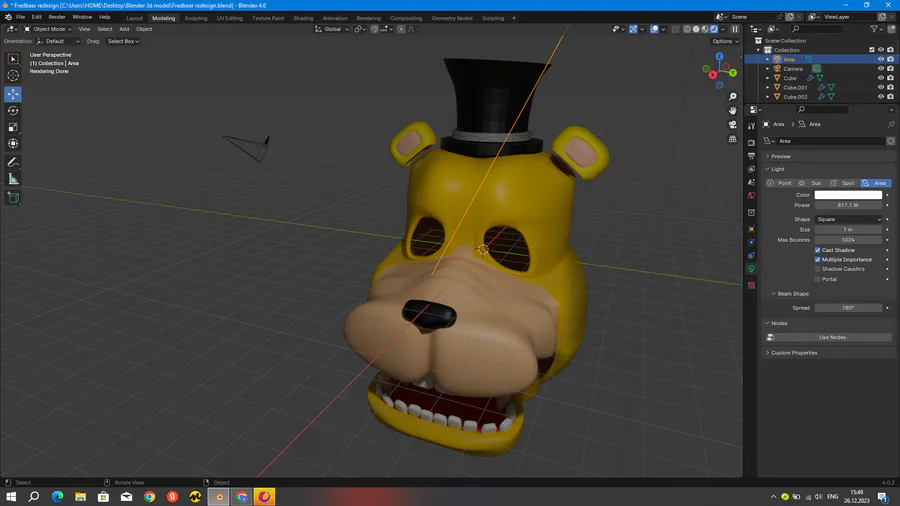
Task: Disable Multiple Importance checkbox
Action: tap(817, 259)
